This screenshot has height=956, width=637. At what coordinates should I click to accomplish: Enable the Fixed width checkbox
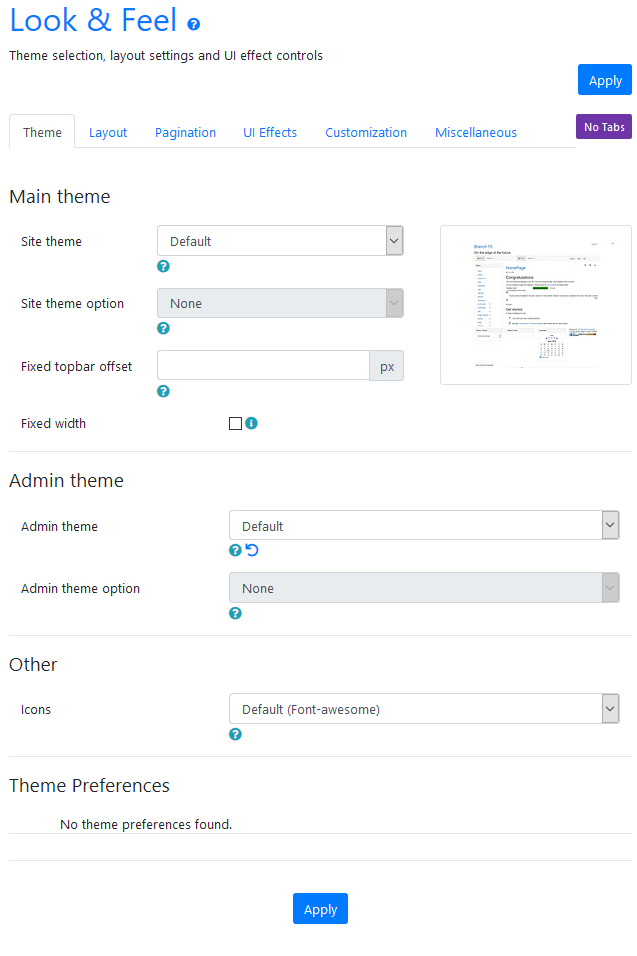(x=235, y=423)
